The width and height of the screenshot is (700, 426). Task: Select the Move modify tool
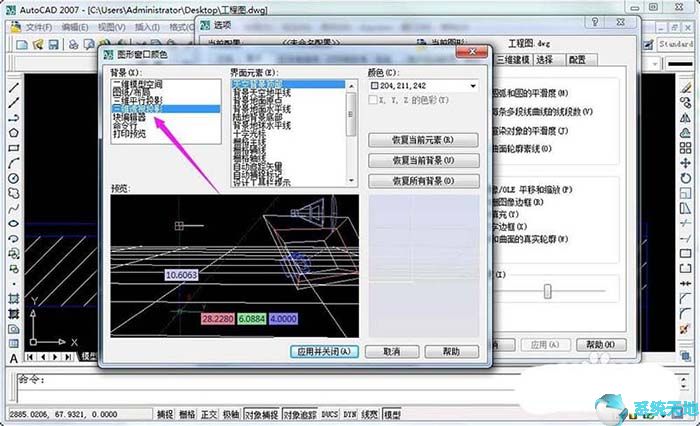tap(685, 163)
